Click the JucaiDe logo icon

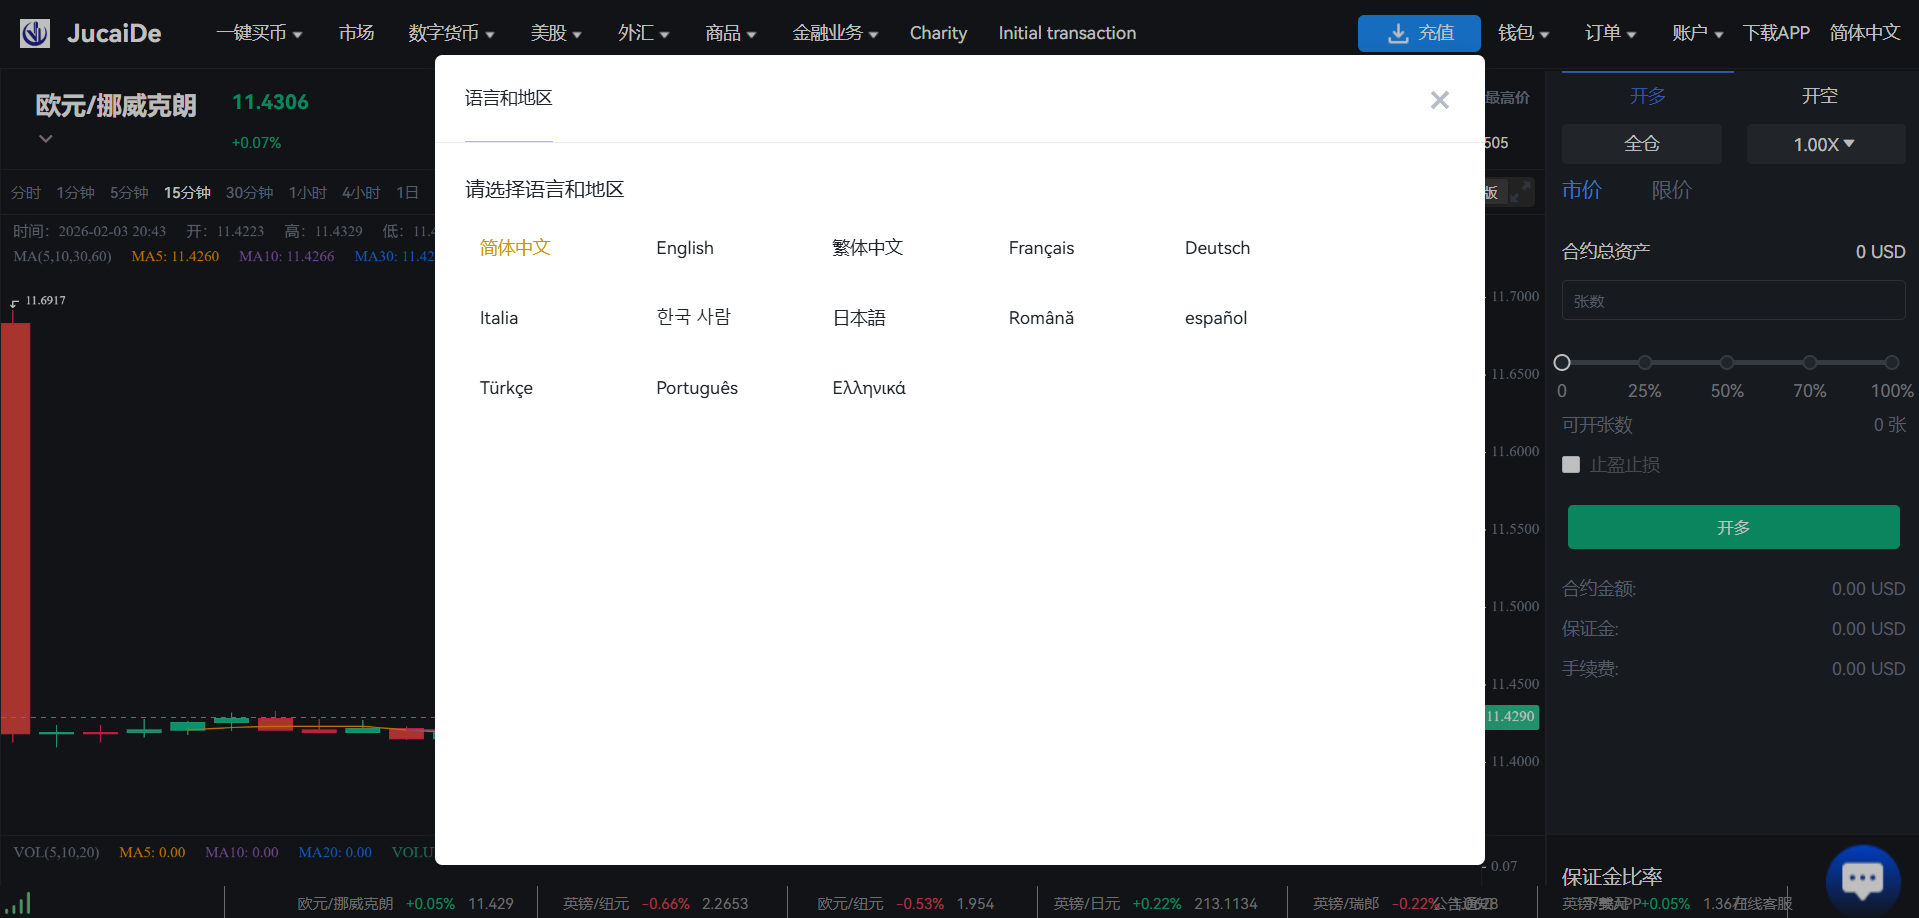[x=35, y=33]
